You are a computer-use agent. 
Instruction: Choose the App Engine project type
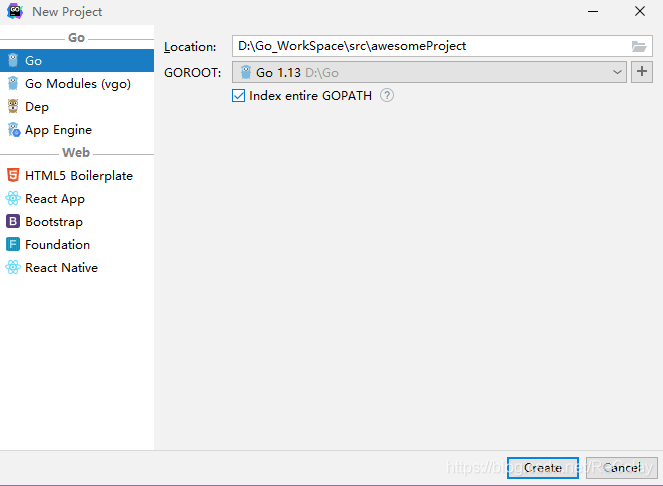coord(77,129)
